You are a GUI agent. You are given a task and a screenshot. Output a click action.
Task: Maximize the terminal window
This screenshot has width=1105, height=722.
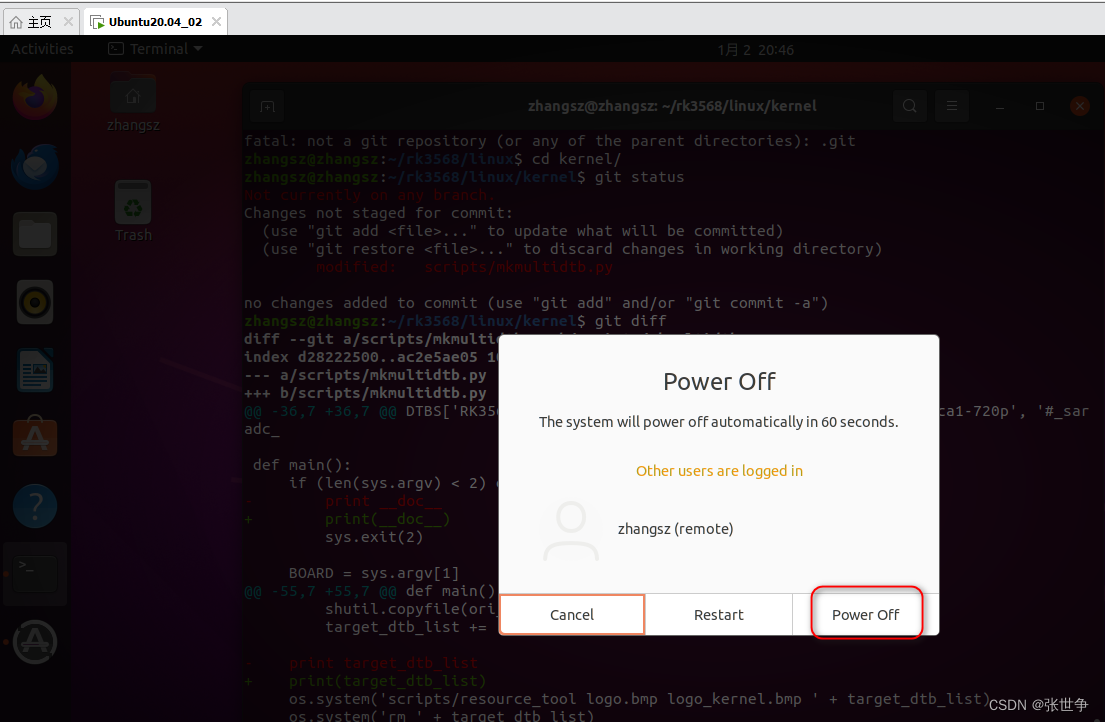[1039, 106]
